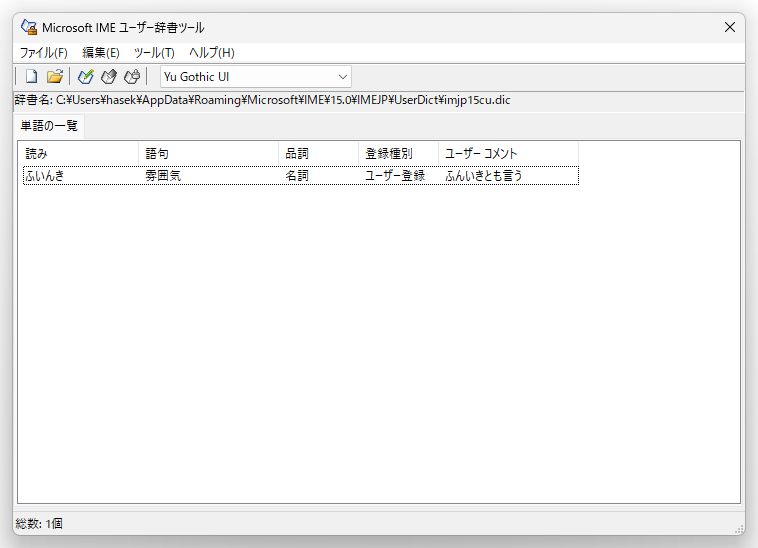Sort by the 登録種別 column header
The image size is (758, 548).
[398, 154]
